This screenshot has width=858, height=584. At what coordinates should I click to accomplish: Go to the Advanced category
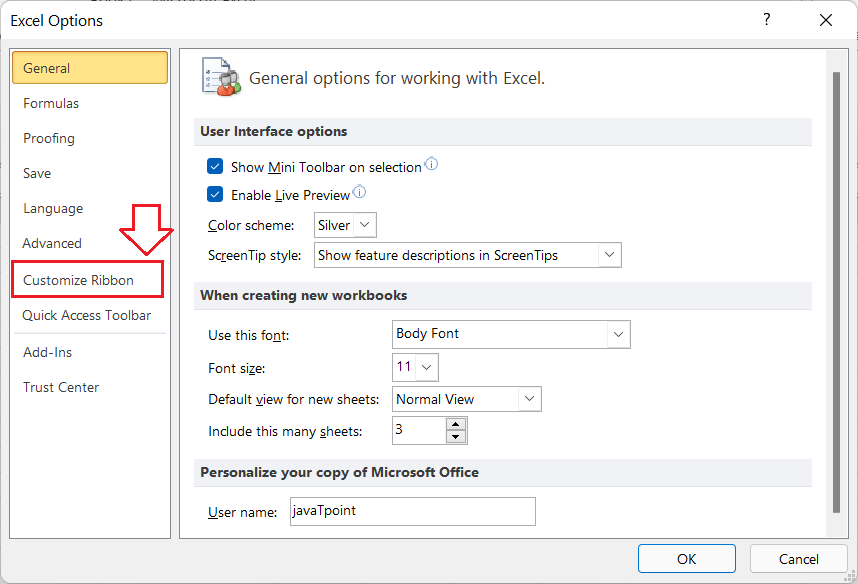(x=52, y=243)
